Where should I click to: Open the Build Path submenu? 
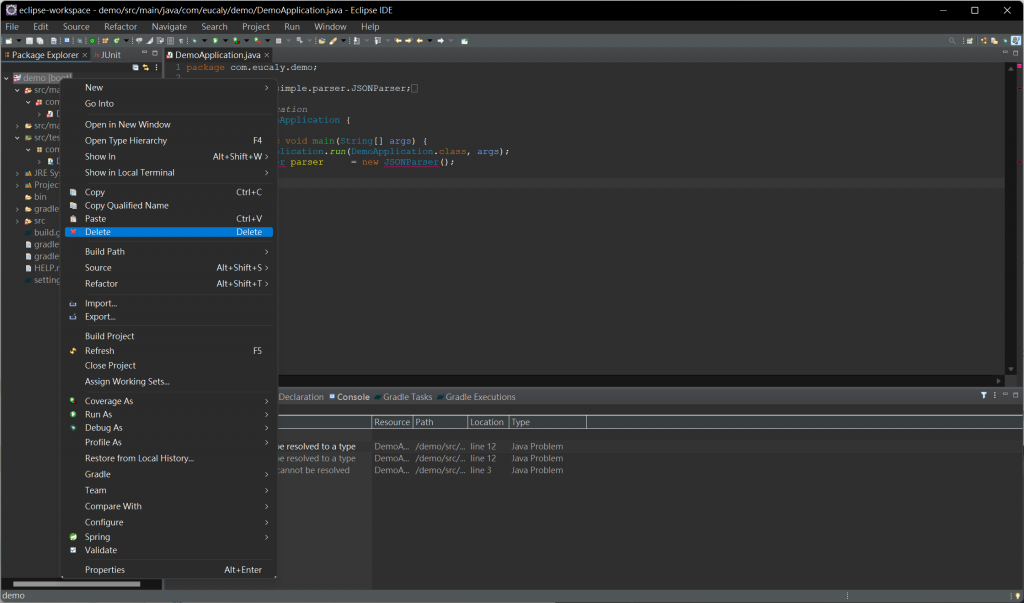click(x=104, y=252)
